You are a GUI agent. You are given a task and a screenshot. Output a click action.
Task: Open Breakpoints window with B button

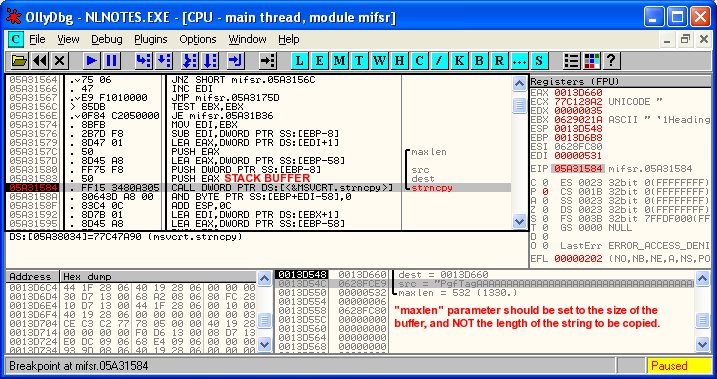point(479,60)
